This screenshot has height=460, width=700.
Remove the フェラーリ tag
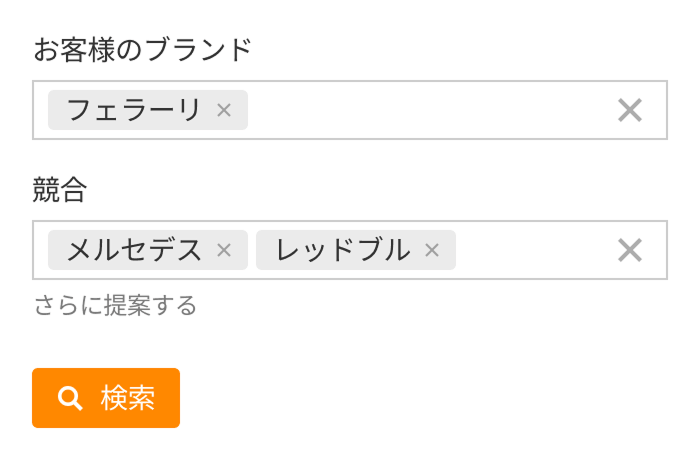[x=224, y=110]
